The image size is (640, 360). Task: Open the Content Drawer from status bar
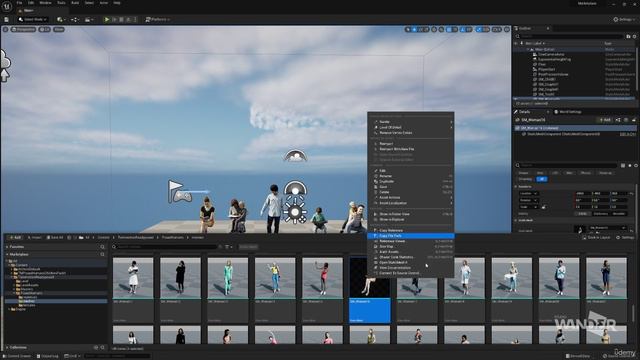(16, 356)
